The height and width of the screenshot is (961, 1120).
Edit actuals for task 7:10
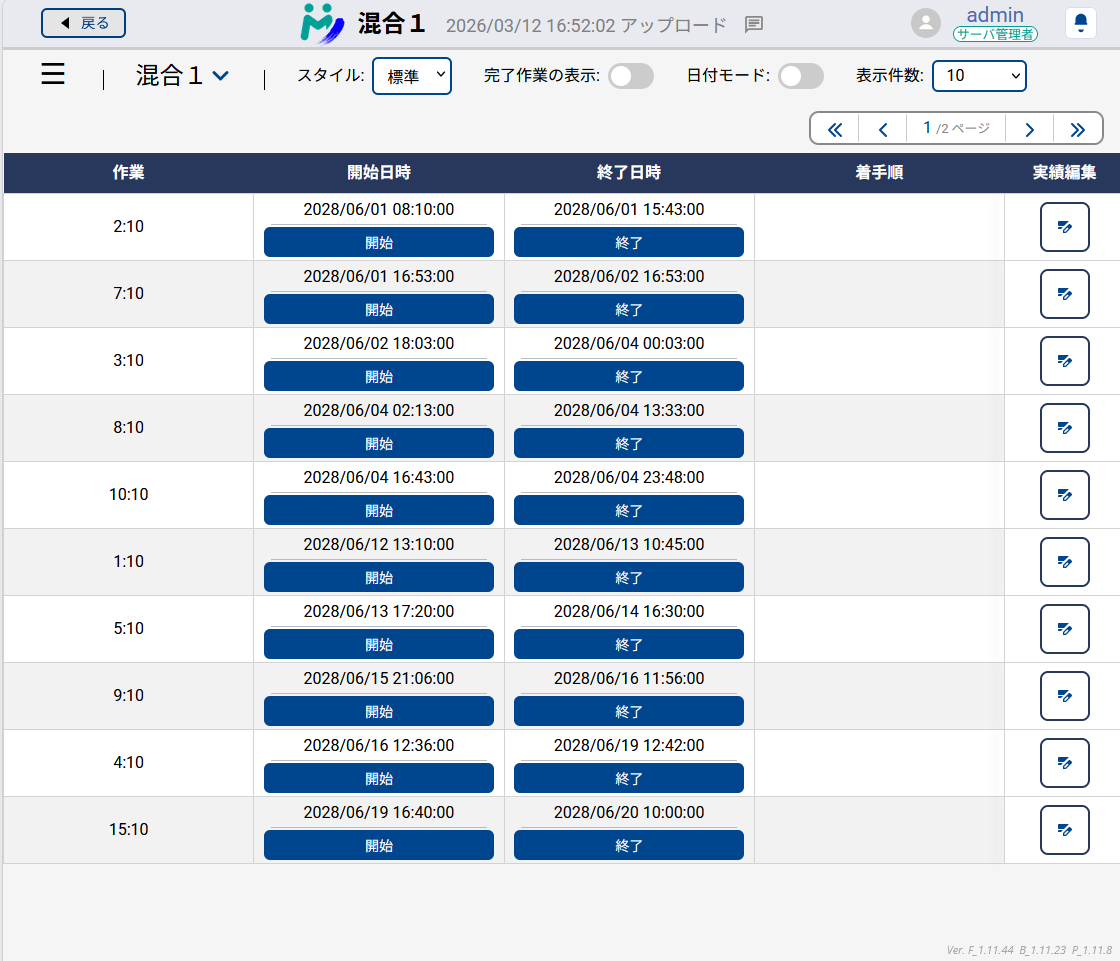1064,294
